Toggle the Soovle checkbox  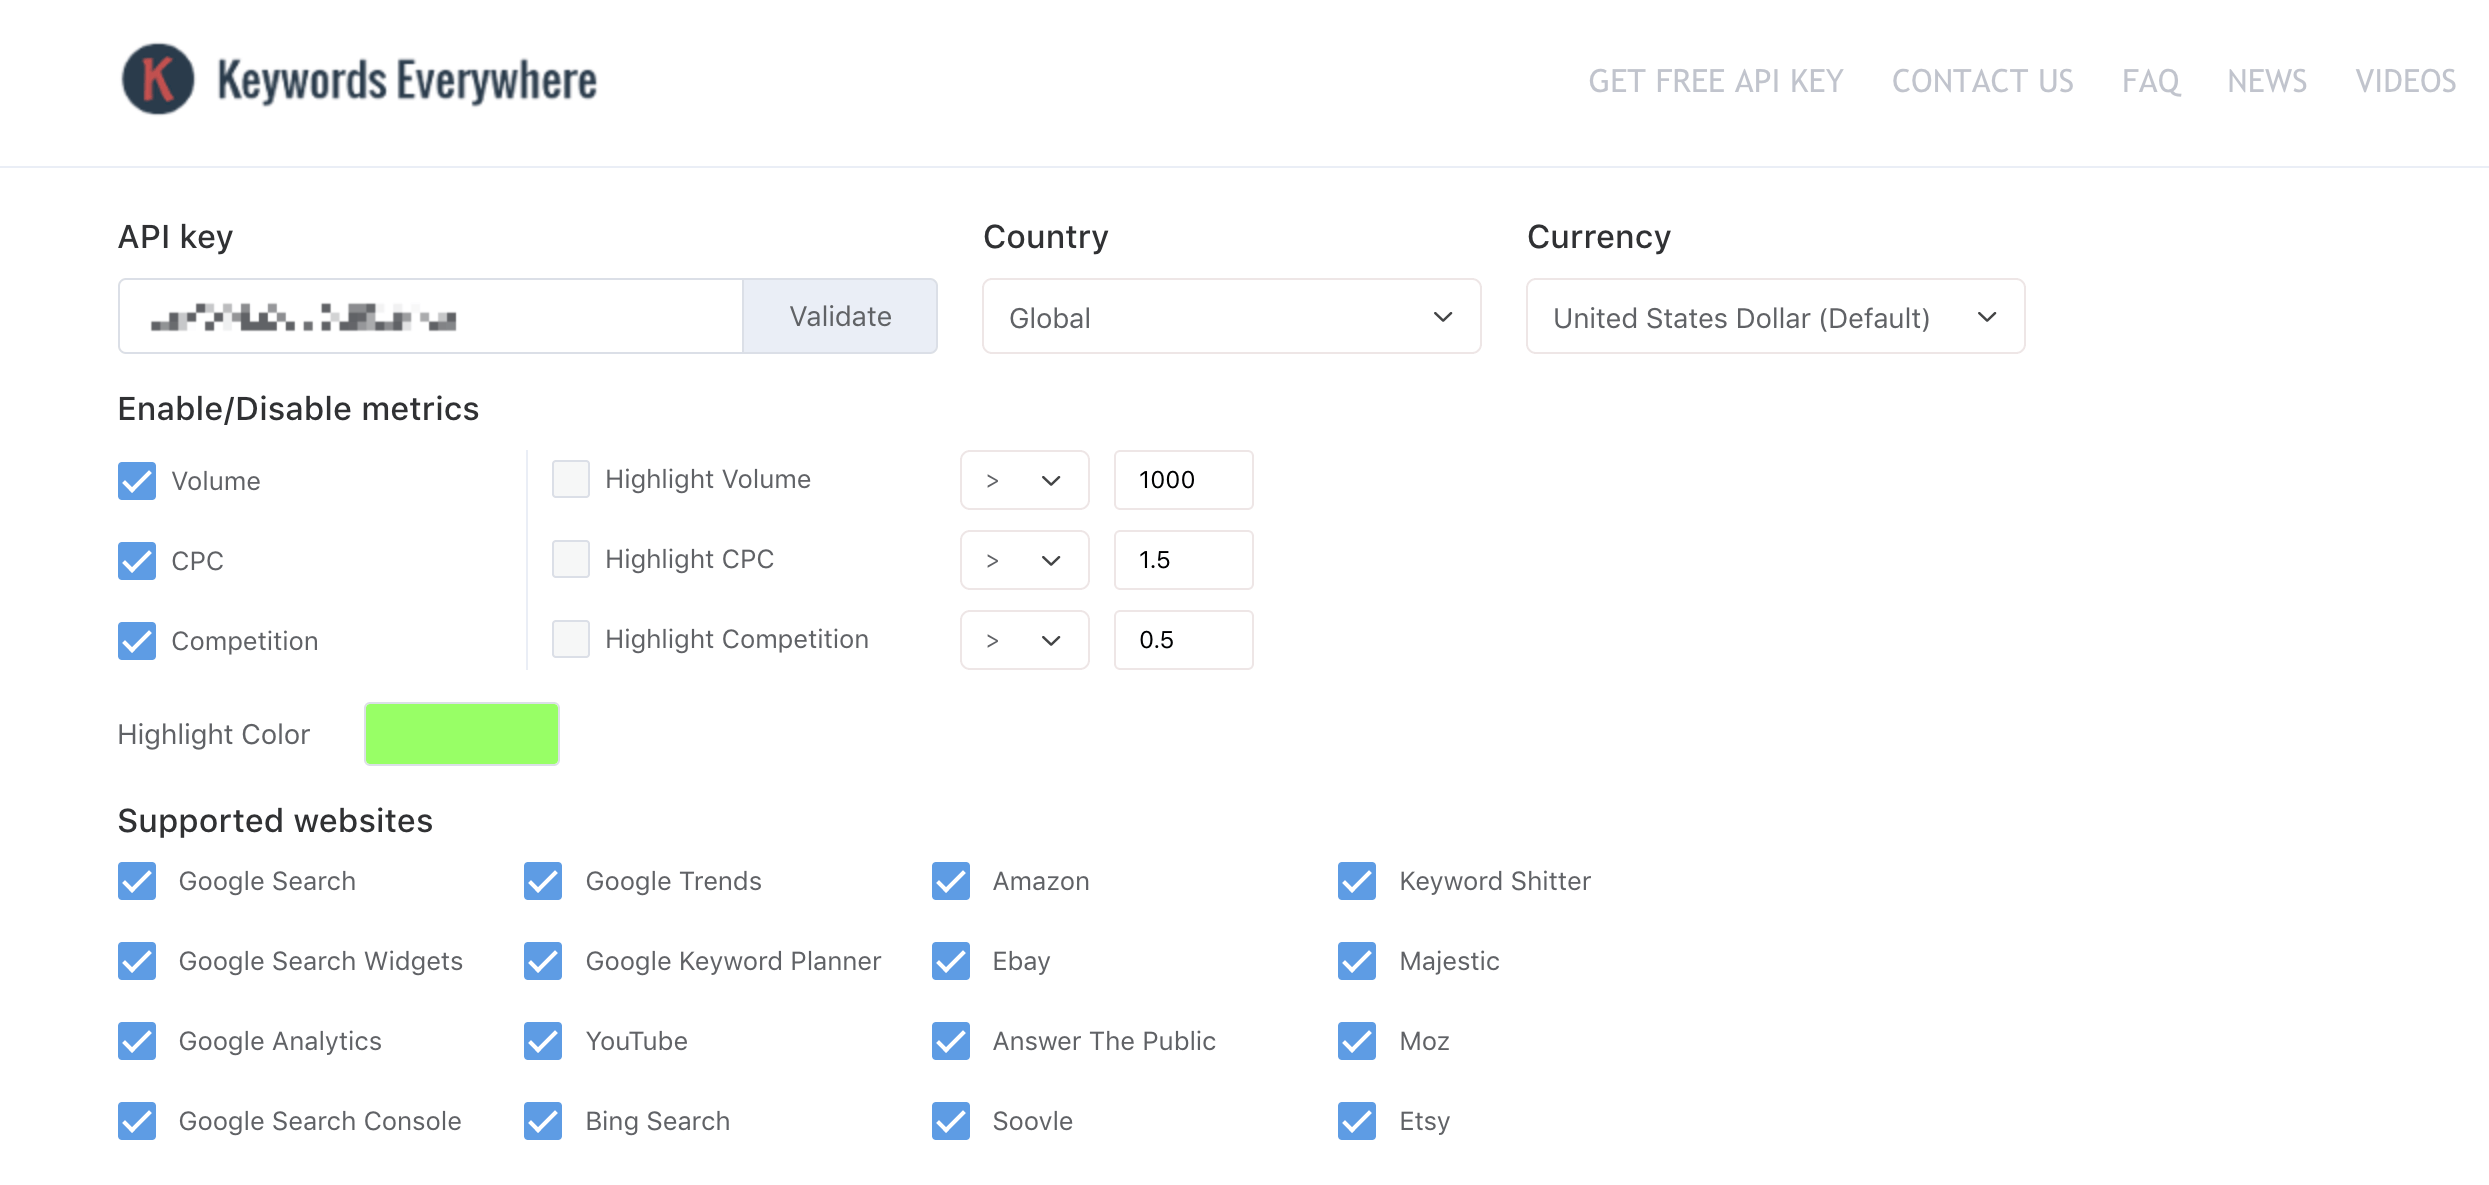coord(951,1121)
